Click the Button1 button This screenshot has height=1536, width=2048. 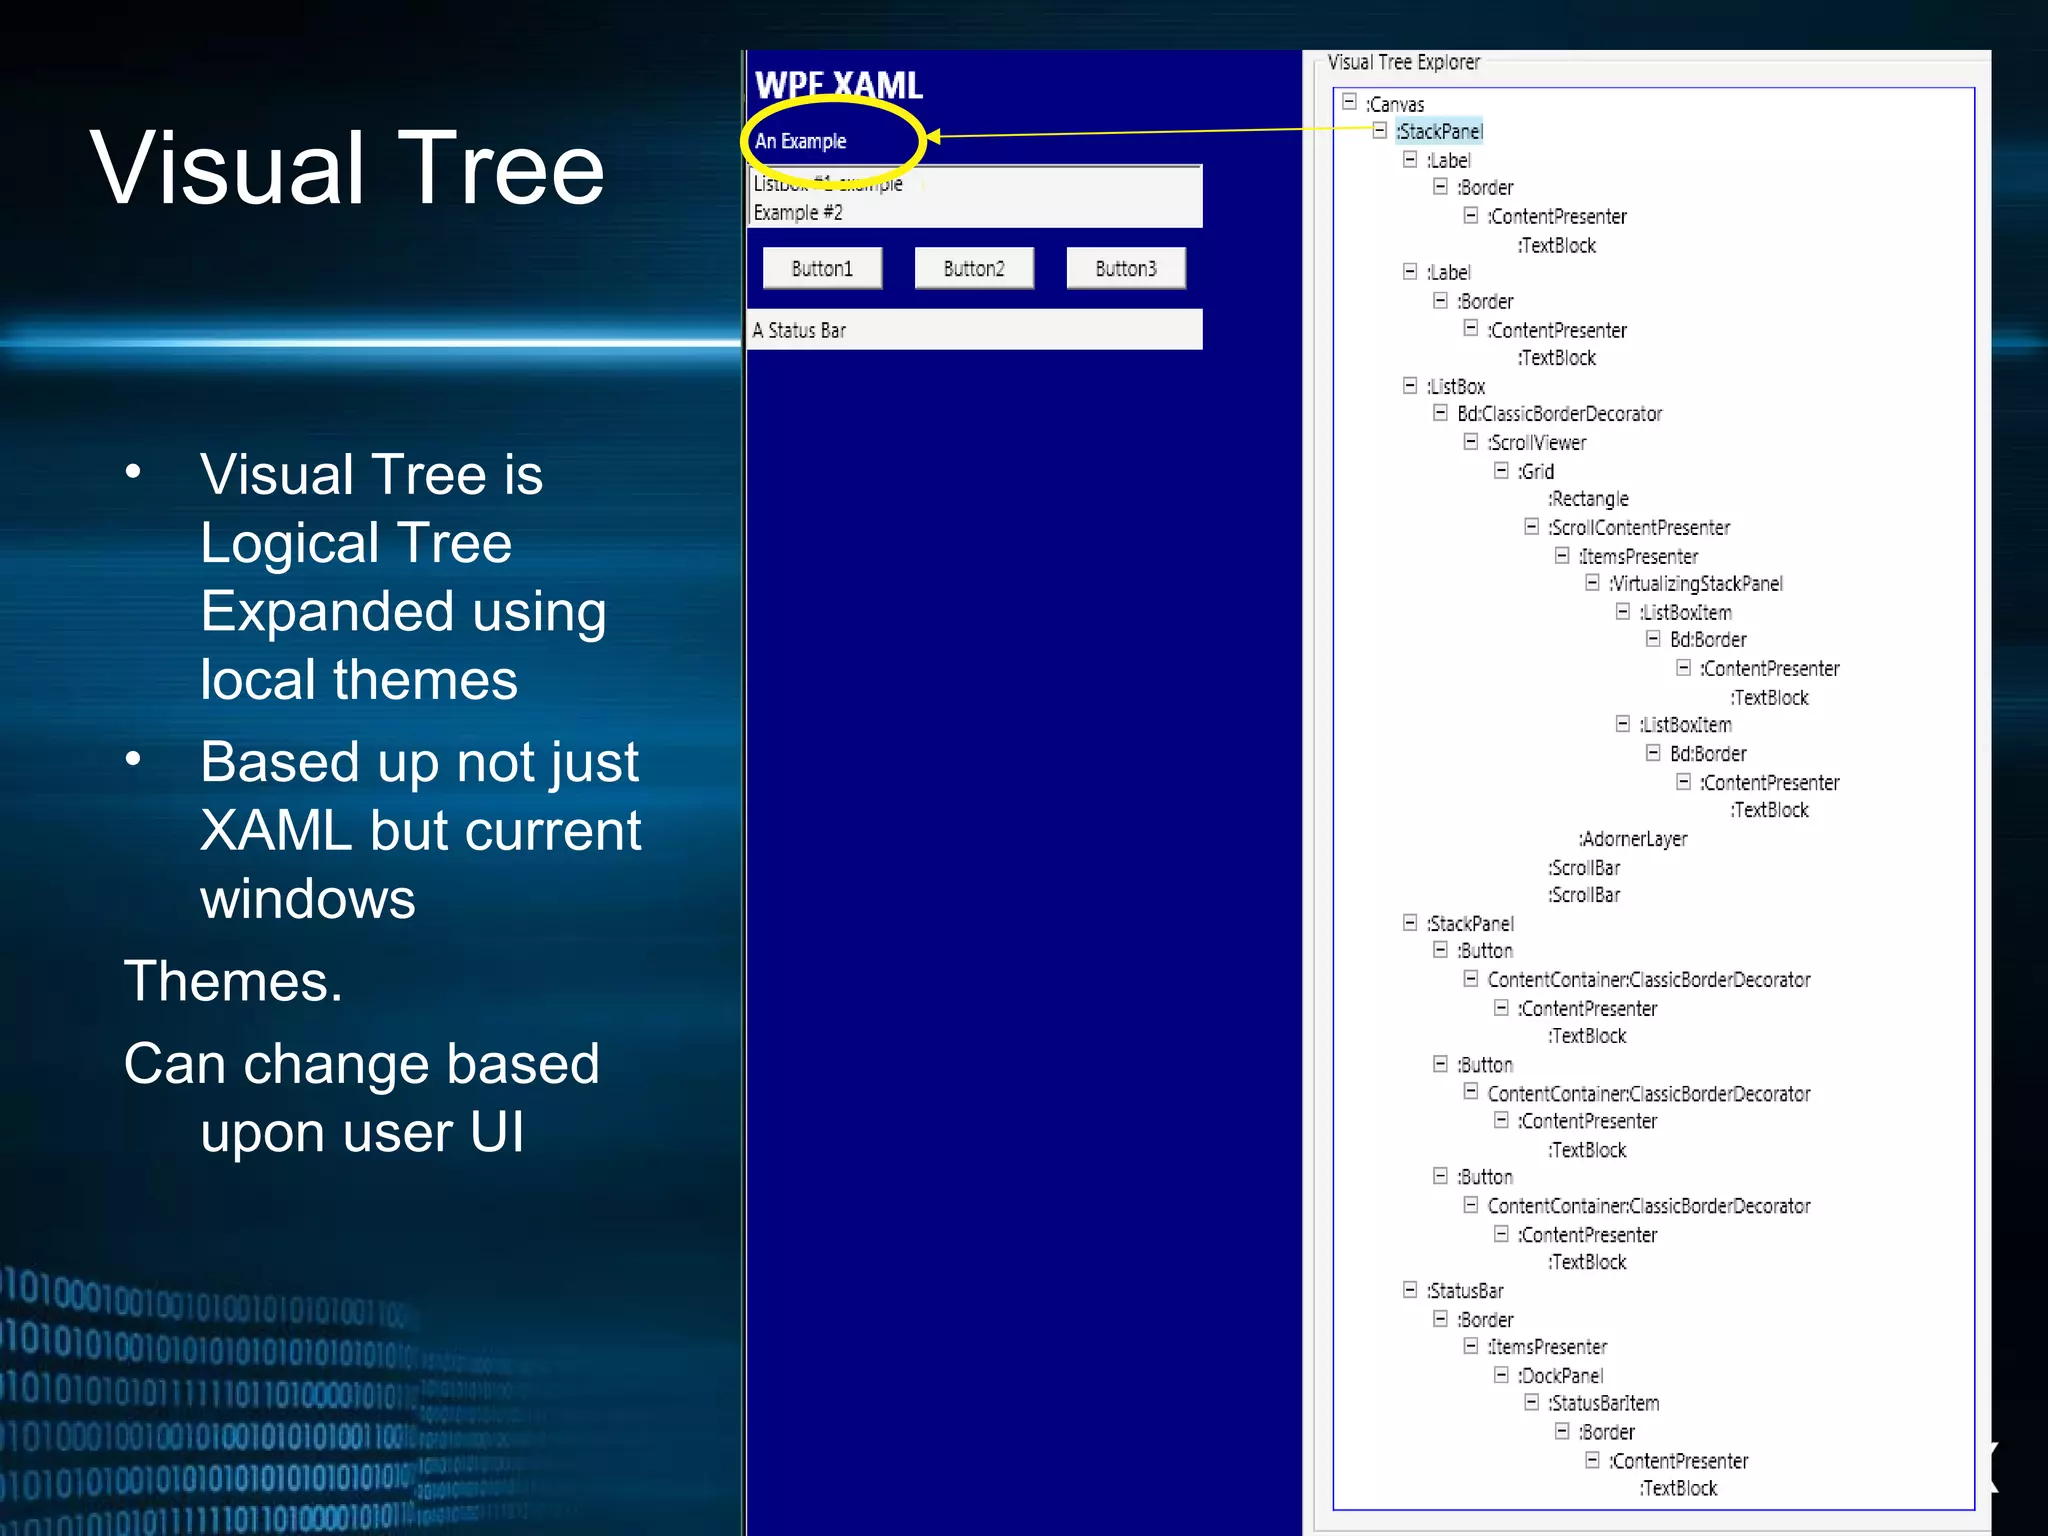[x=822, y=268]
